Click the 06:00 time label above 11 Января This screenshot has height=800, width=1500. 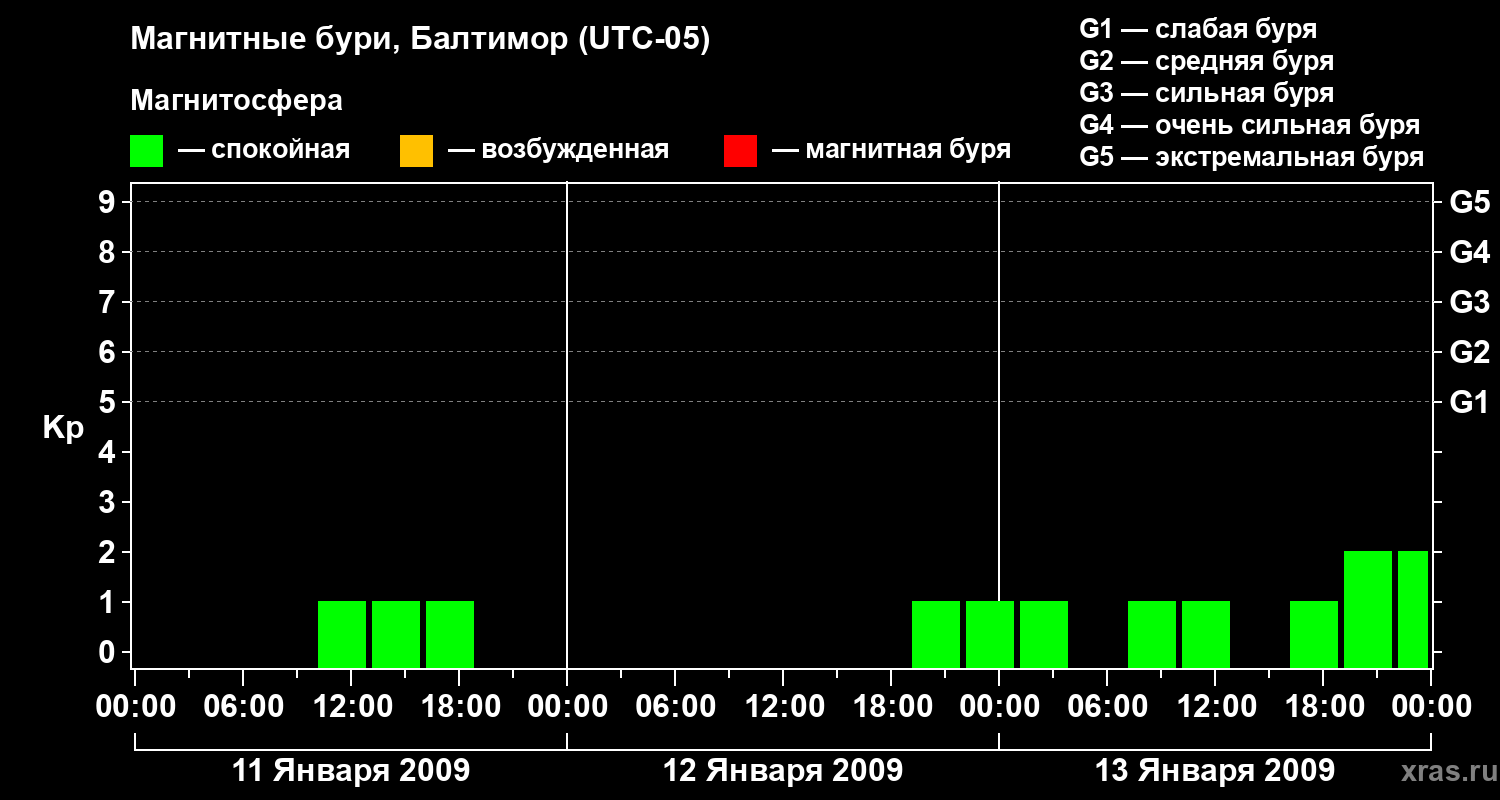(243, 706)
